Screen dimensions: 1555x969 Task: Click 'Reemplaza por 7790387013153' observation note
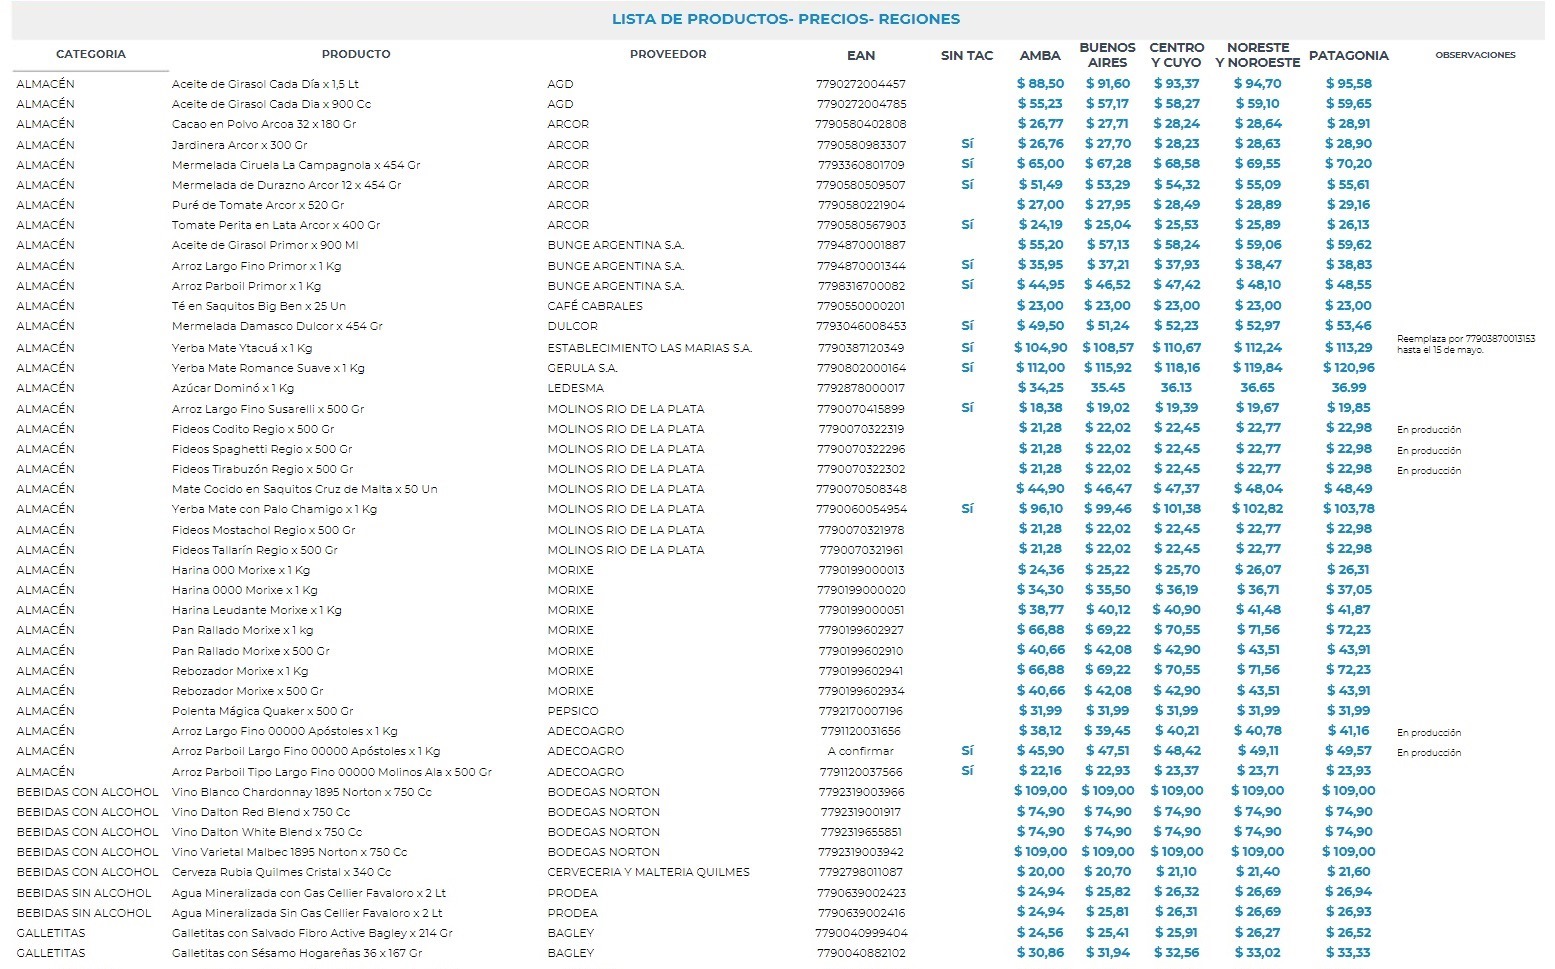coord(1466,344)
